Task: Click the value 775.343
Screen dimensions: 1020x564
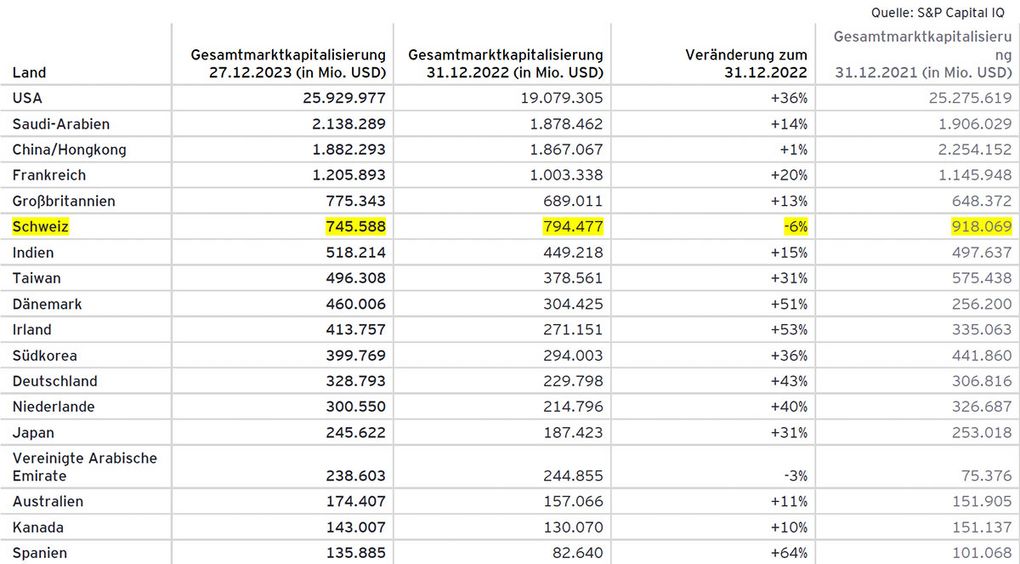Action: (x=356, y=201)
